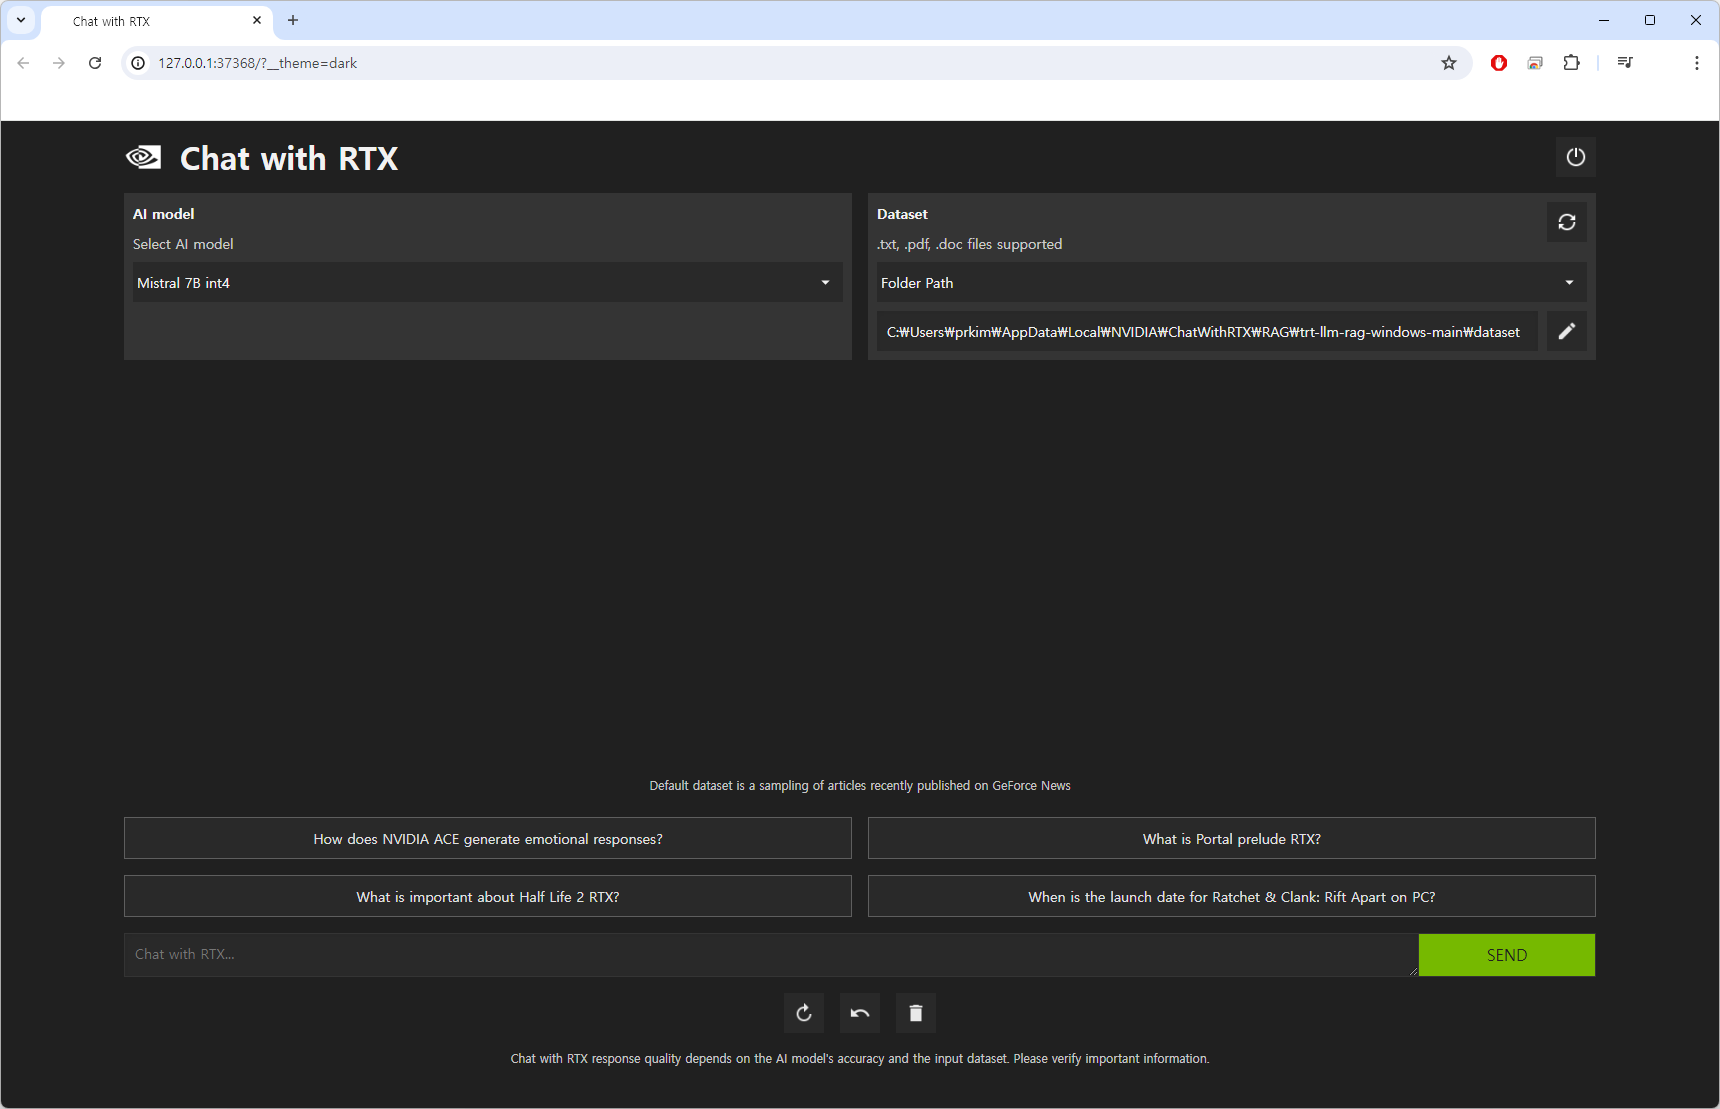Click the NVIDIA logo next to title
The image size is (1720, 1109).
144,157
